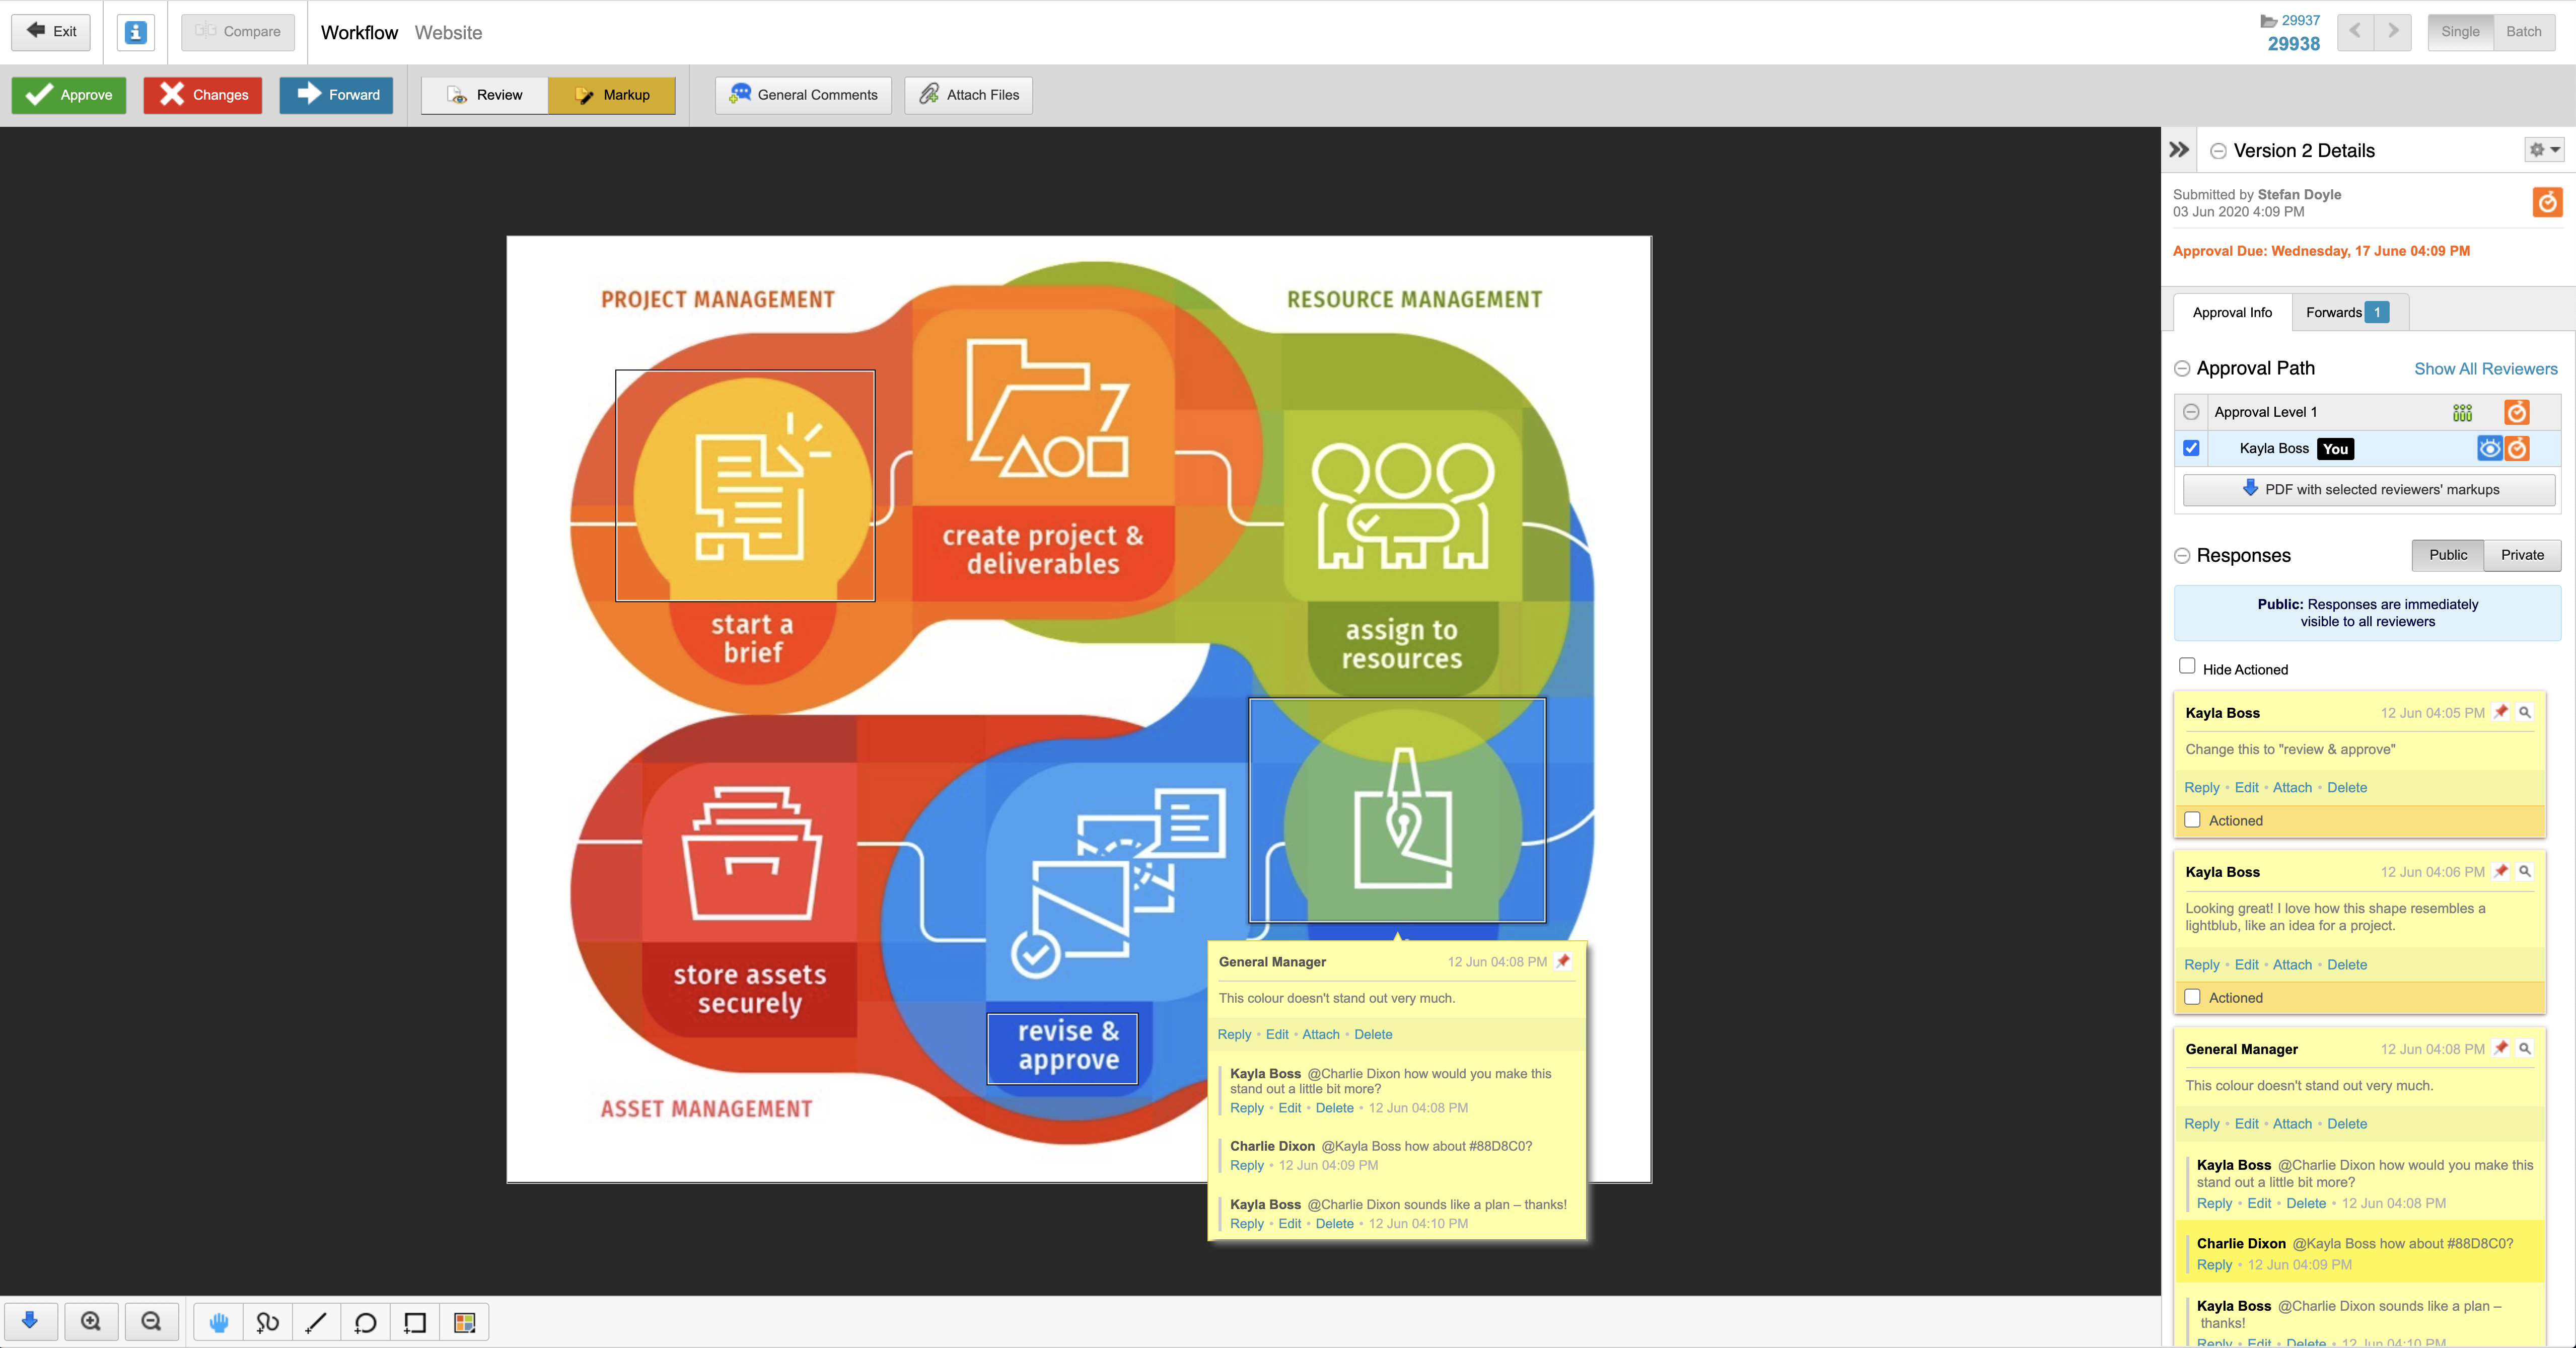
Task: Click the blue info icon button
Action: coord(136,32)
